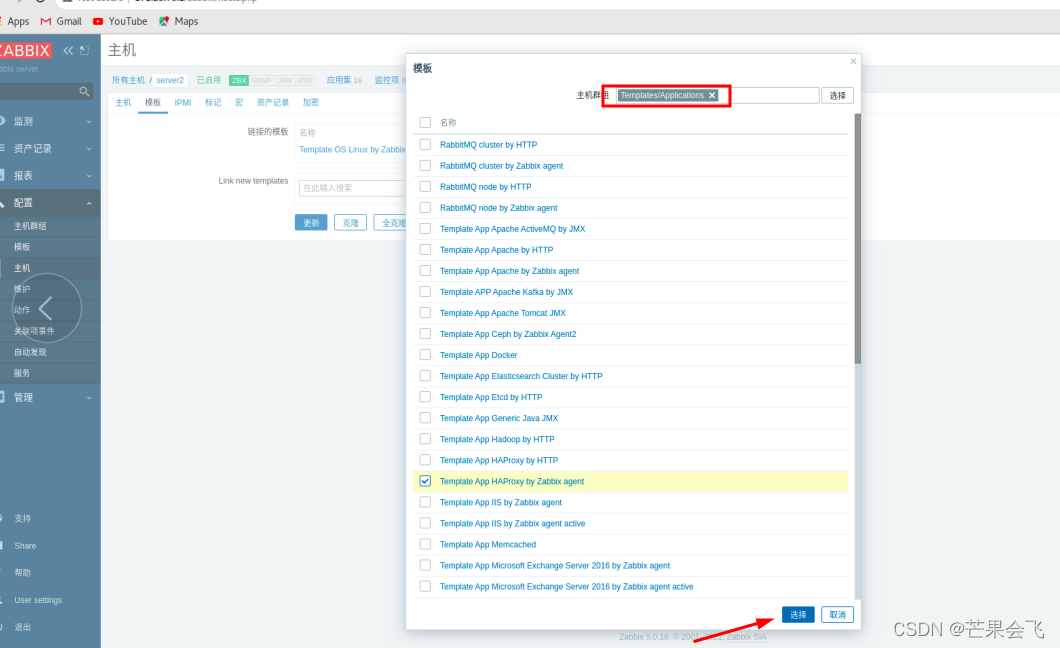Open 模板 in the sidebar
This screenshot has width=1060, height=648.
(22, 247)
